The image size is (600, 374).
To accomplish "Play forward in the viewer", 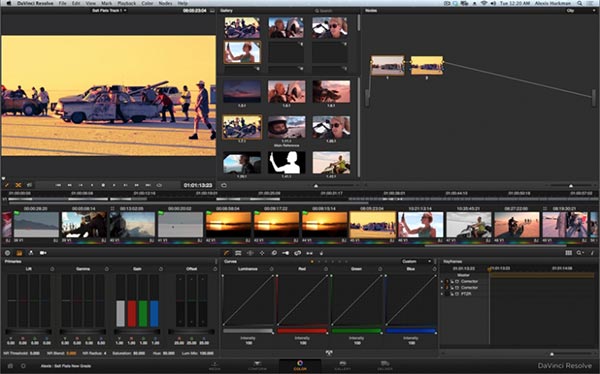I will (x=114, y=185).
